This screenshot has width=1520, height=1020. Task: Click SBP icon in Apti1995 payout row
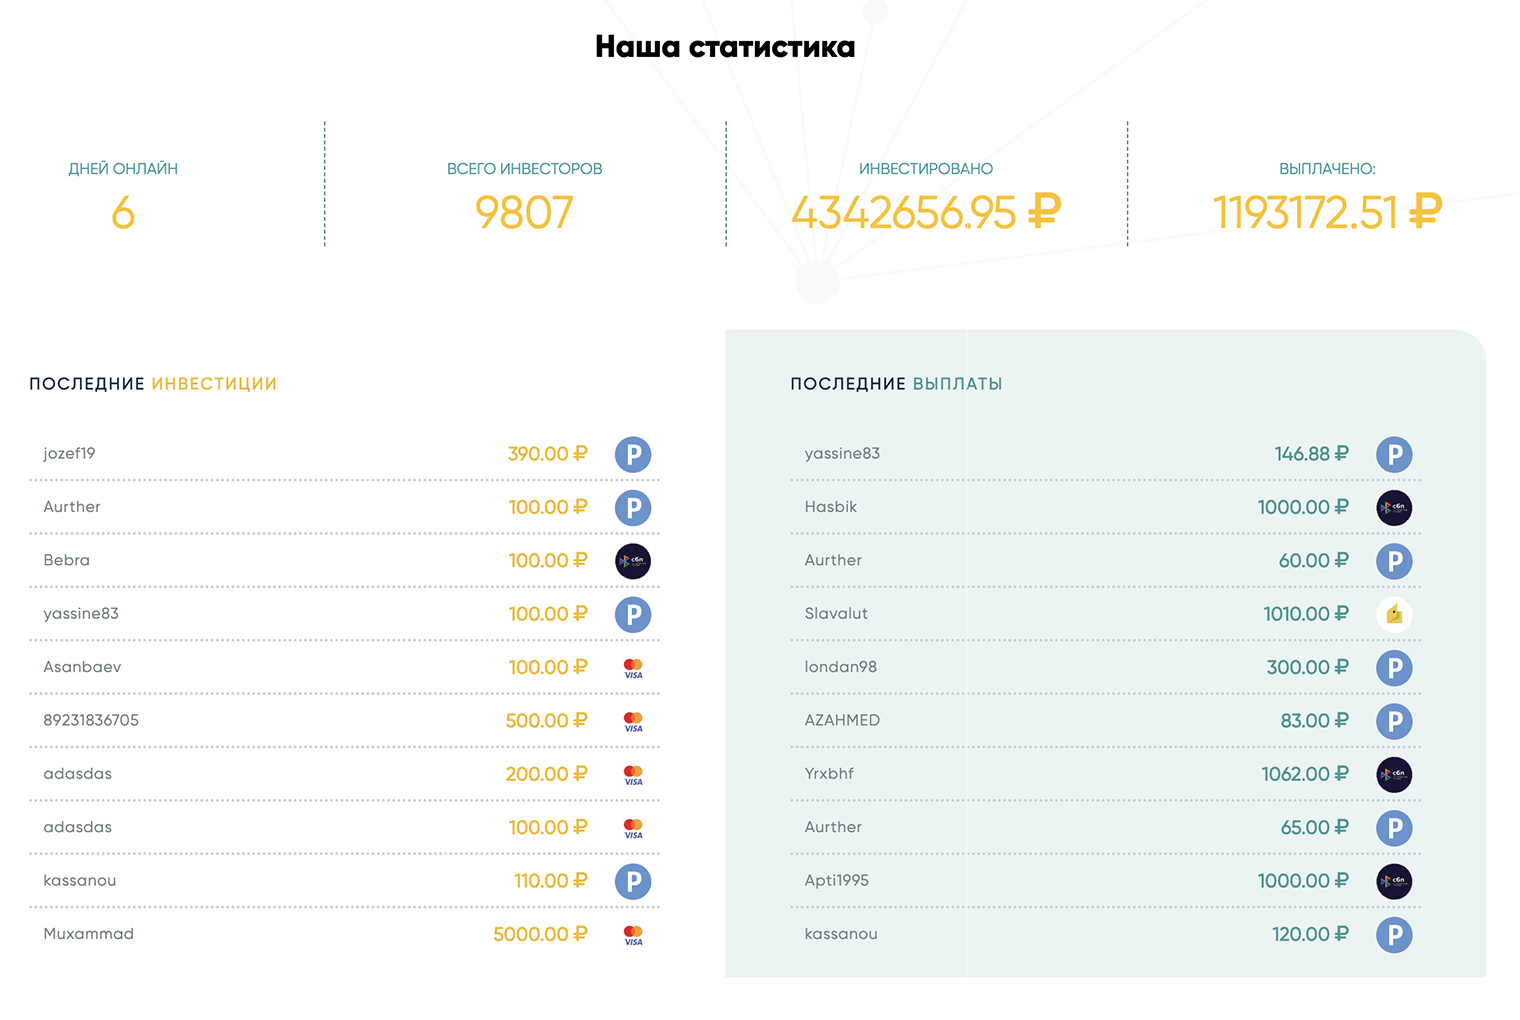coord(1394,882)
